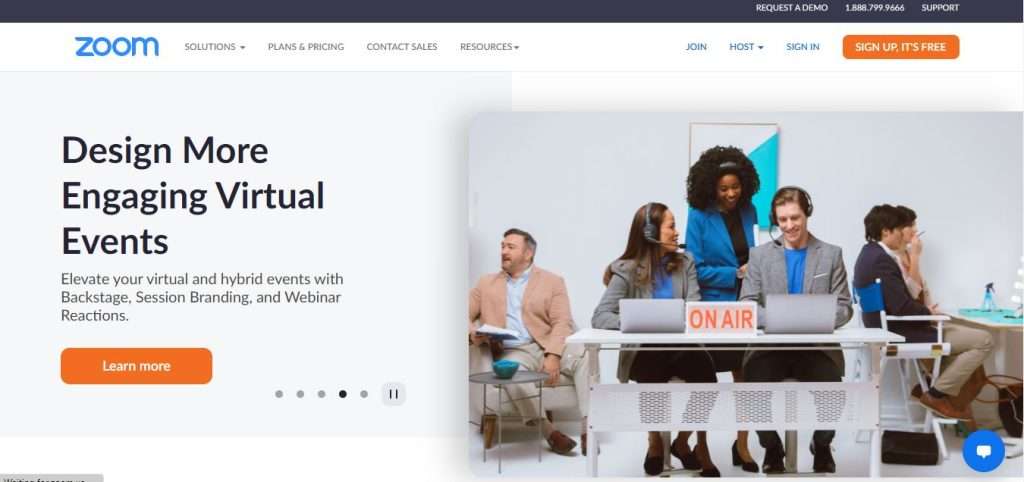Viewport: 1024px width, 482px height.
Task: Select the first carousel dot
Action: [x=279, y=394]
